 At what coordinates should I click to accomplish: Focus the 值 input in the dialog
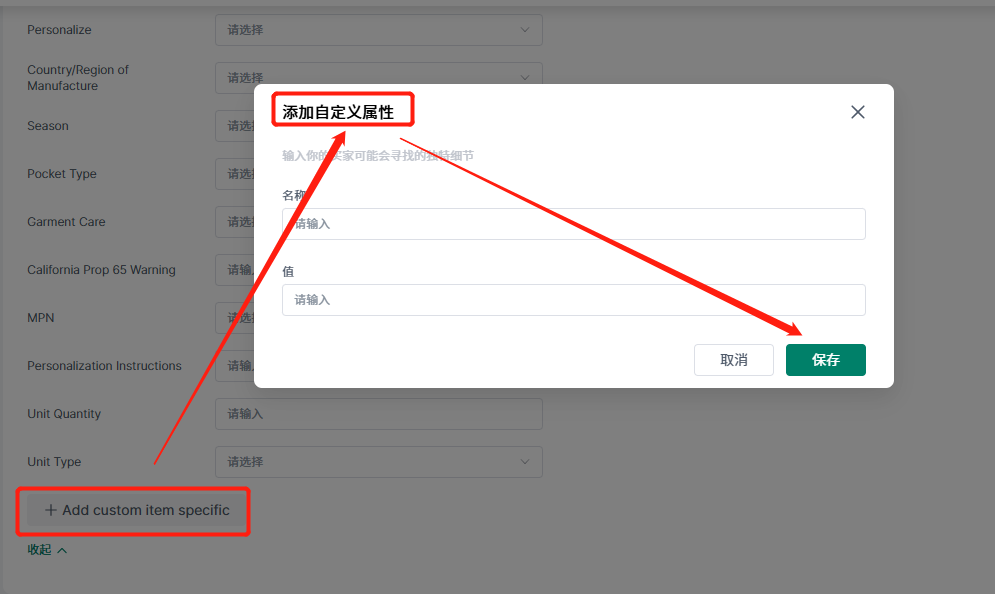click(x=573, y=300)
